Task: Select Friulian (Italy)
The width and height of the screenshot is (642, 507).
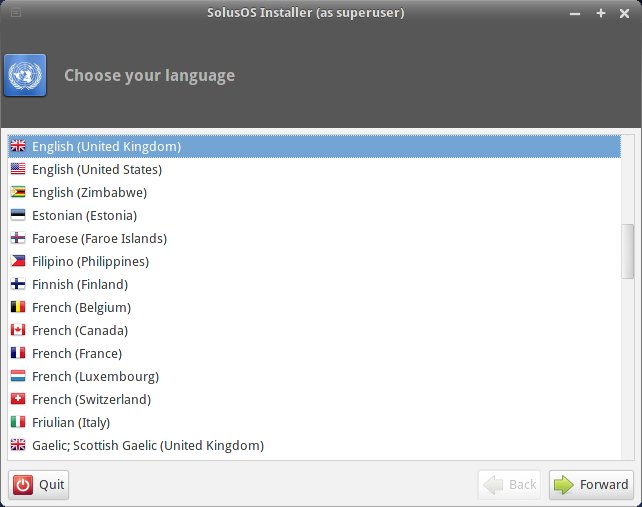Action: [x=314, y=422]
